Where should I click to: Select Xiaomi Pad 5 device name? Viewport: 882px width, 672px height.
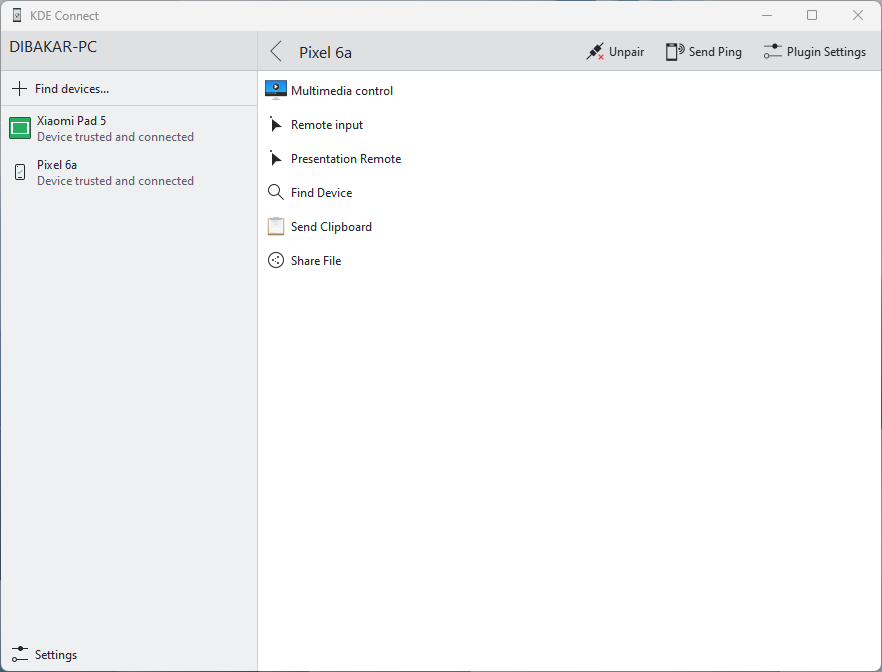tap(71, 121)
